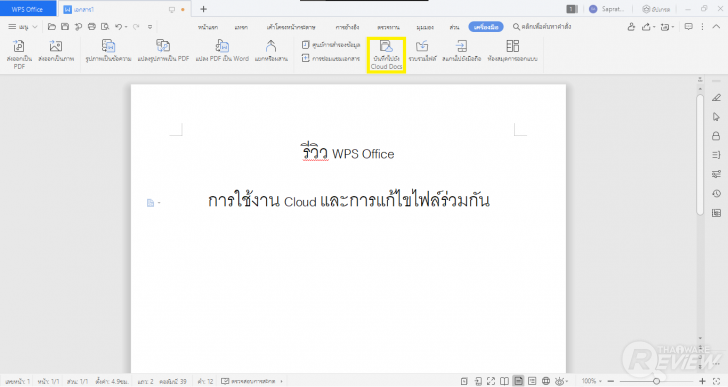Click the Split or Merge icon

pyautogui.click(x=271, y=51)
